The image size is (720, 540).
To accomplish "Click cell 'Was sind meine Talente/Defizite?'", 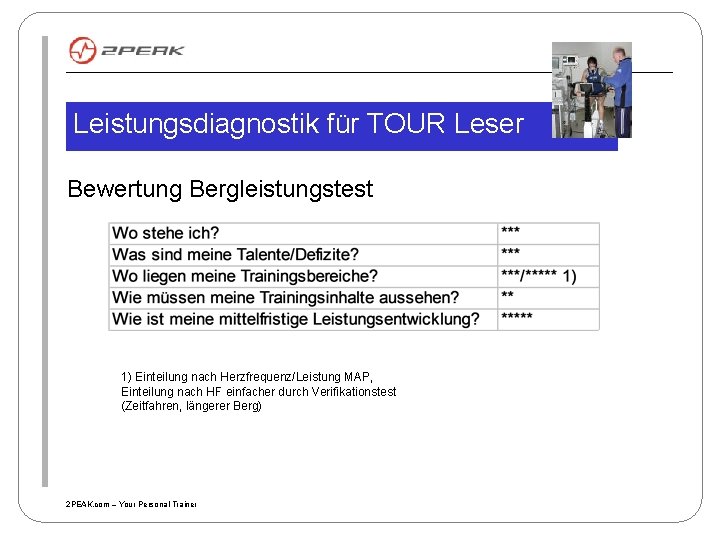I will [x=303, y=255].
